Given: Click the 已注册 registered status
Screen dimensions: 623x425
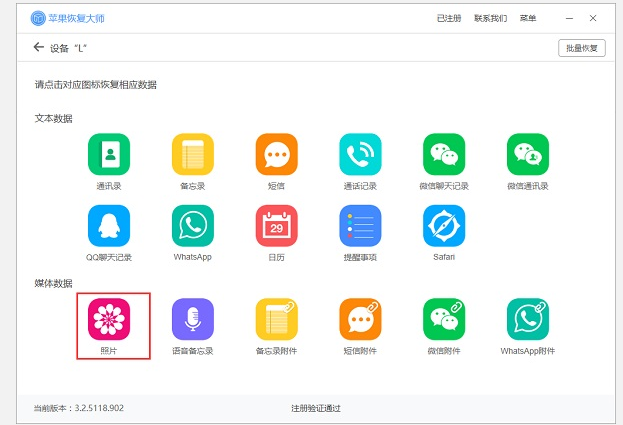Looking at the screenshot, I should [x=449, y=18].
